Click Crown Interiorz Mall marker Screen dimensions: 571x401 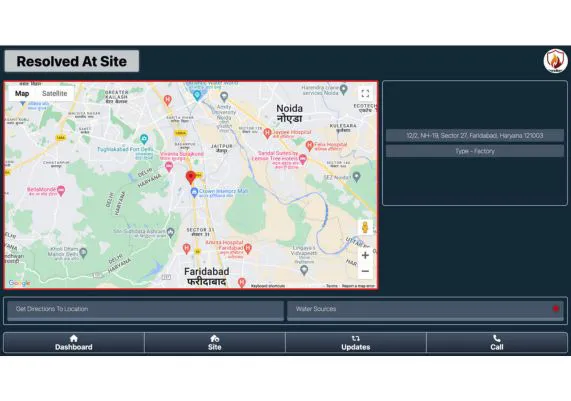194,193
